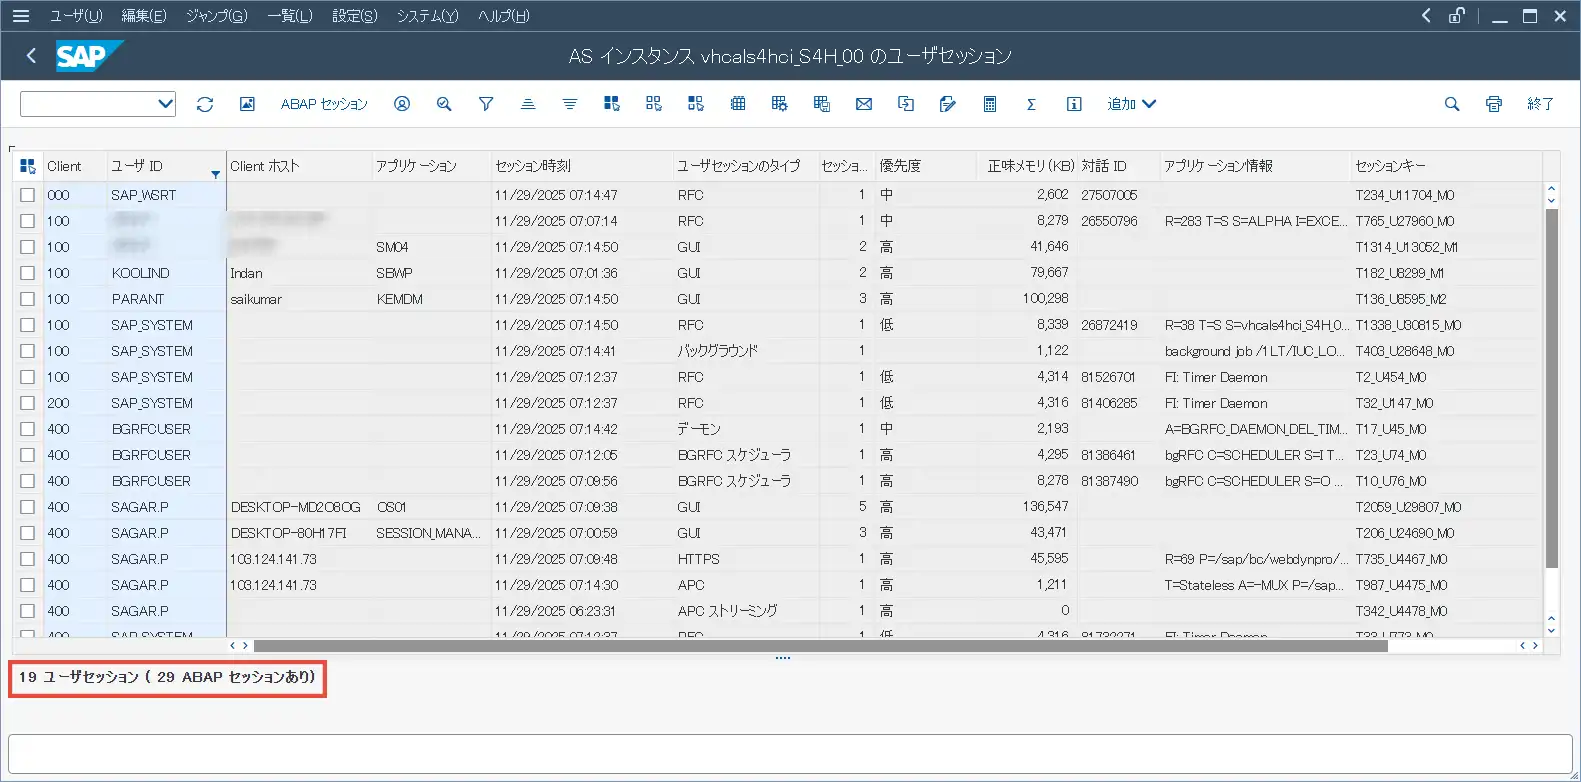
Task: Open the ジャンプ(G) menu
Action: coord(217,16)
